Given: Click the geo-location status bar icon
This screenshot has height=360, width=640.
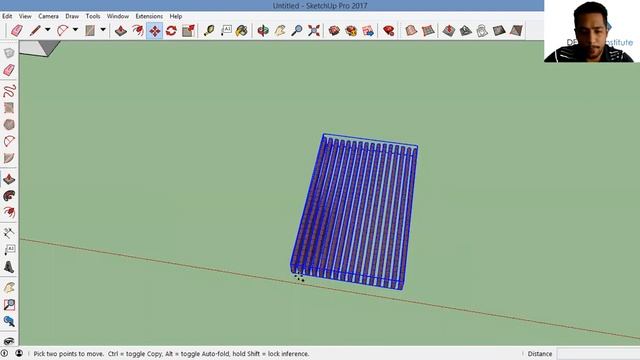Looking at the screenshot, I should click(4, 353).
